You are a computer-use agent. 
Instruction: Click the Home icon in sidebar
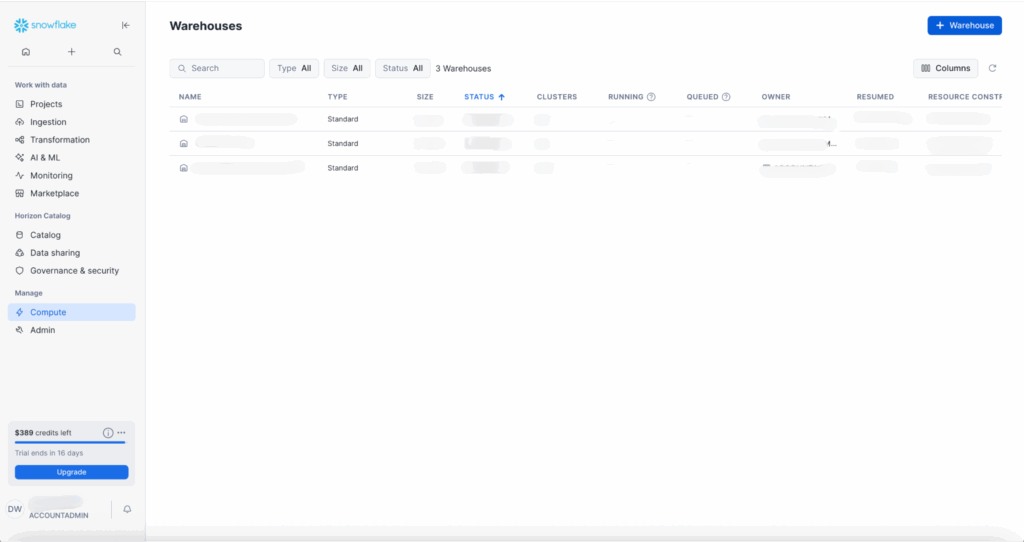pyautogui.click(x=25, y=52)
